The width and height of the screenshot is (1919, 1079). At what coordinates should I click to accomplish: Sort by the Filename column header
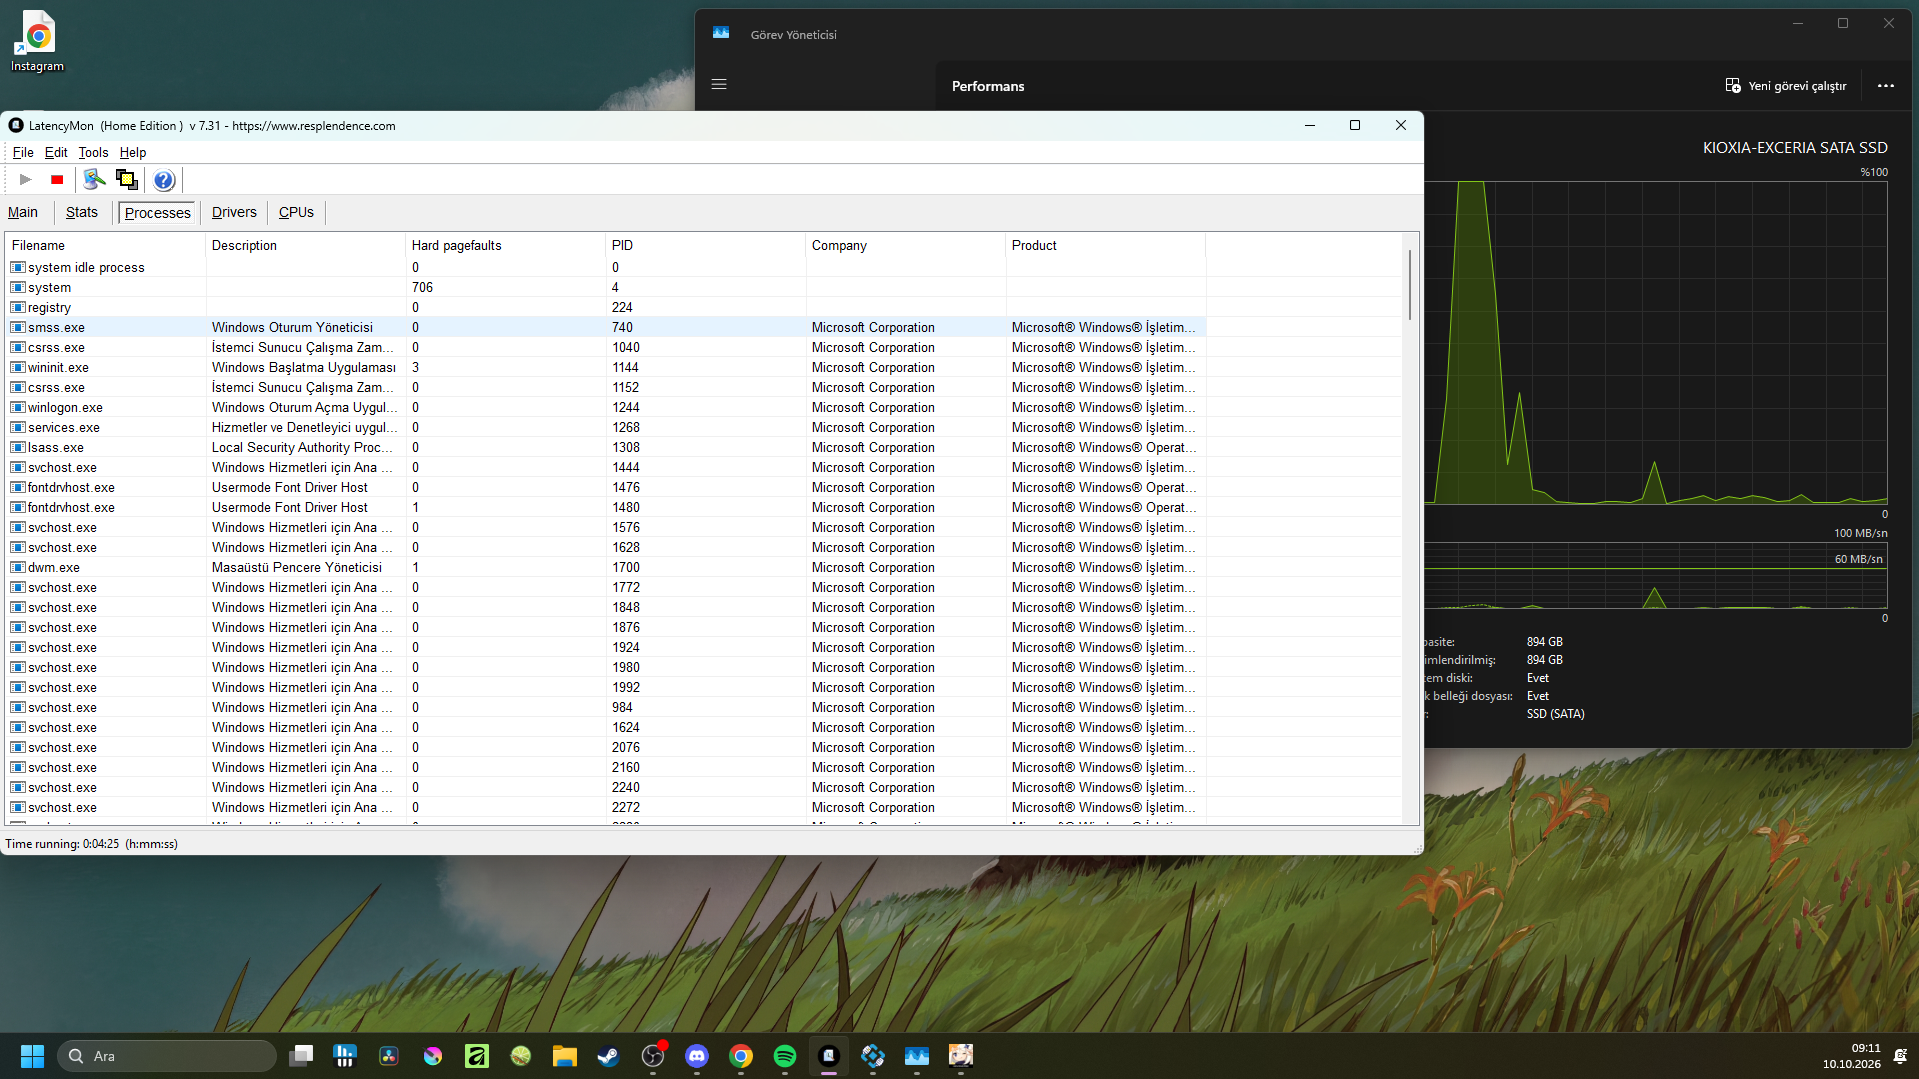(106, 245)
